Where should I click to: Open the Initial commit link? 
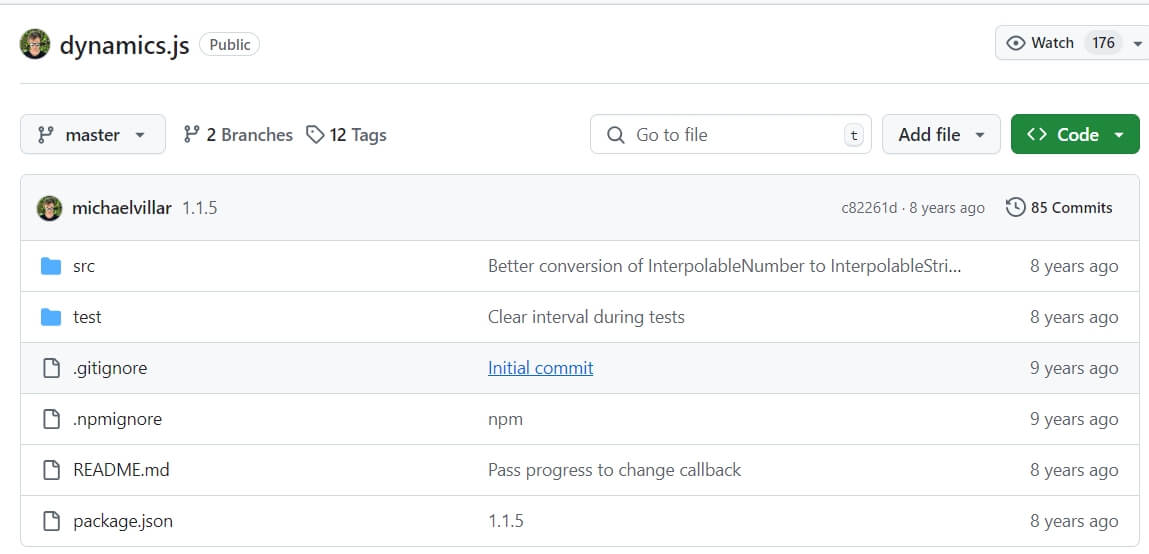click(x=541, y=368)
